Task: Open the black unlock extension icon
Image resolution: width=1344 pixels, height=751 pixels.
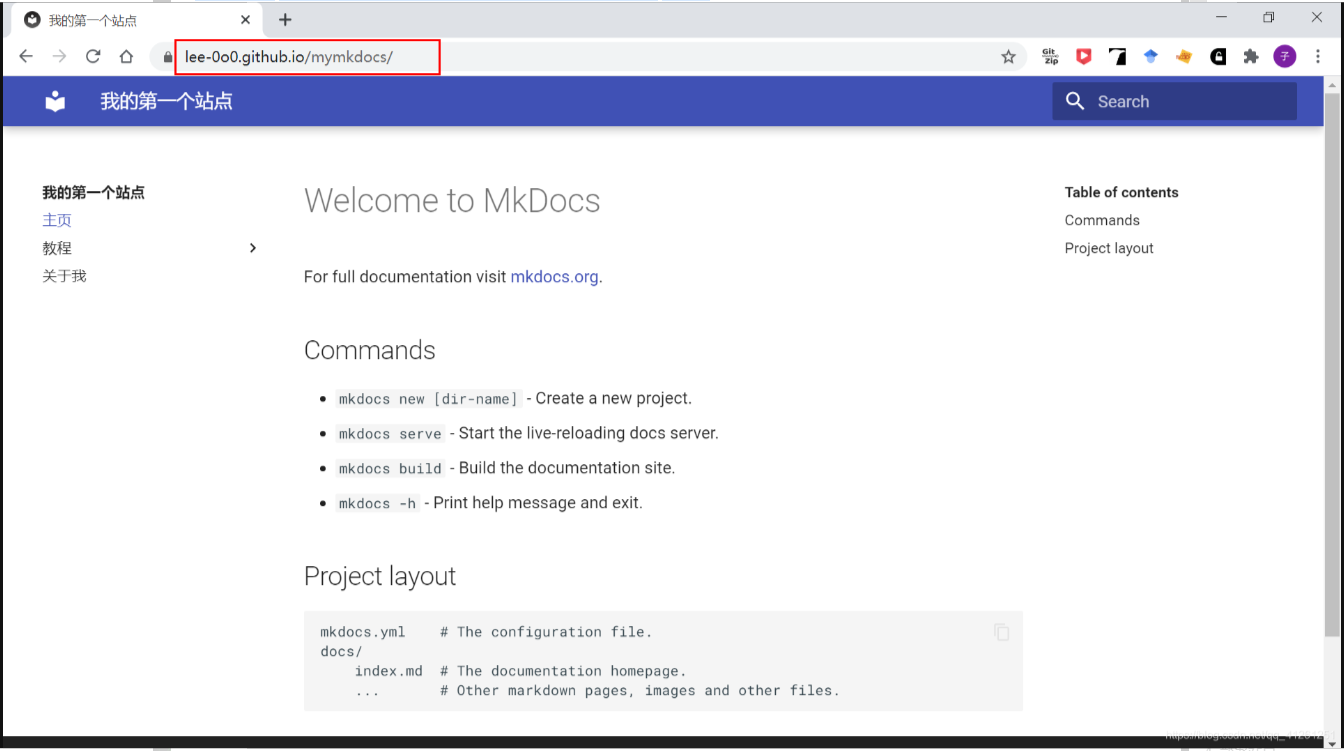Action: point(1218,57)
